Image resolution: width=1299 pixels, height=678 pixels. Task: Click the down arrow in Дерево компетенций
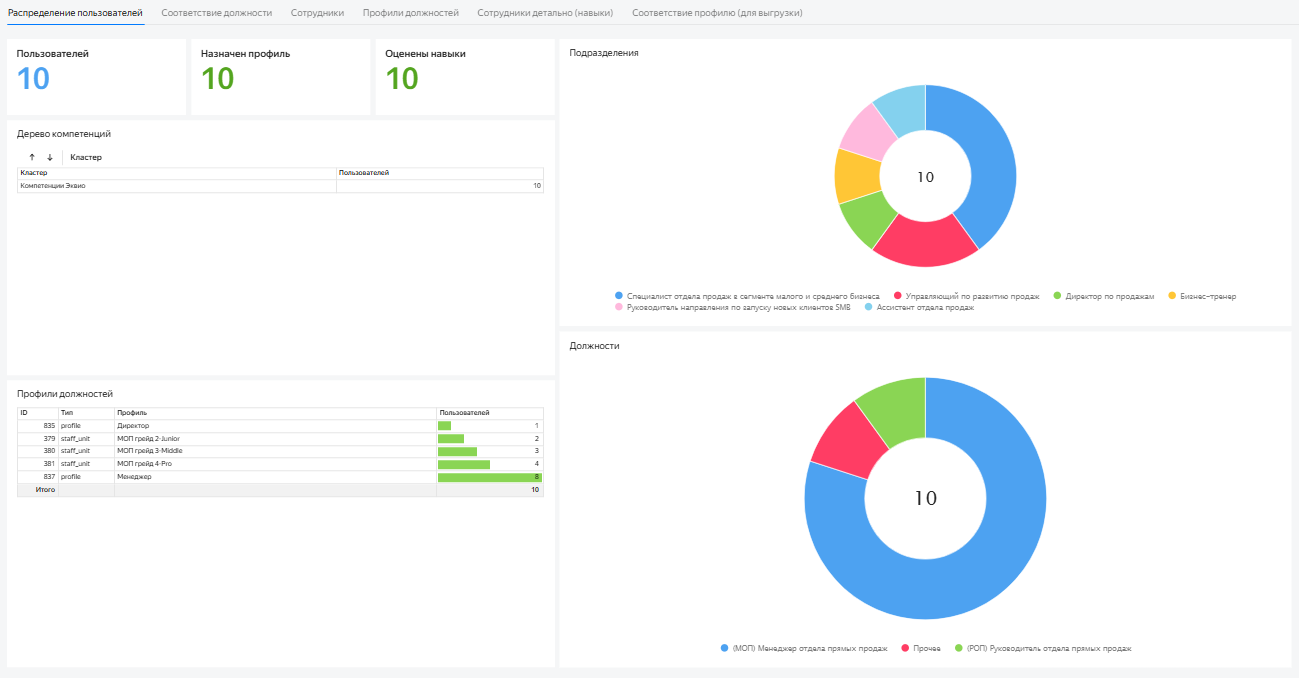50,157
